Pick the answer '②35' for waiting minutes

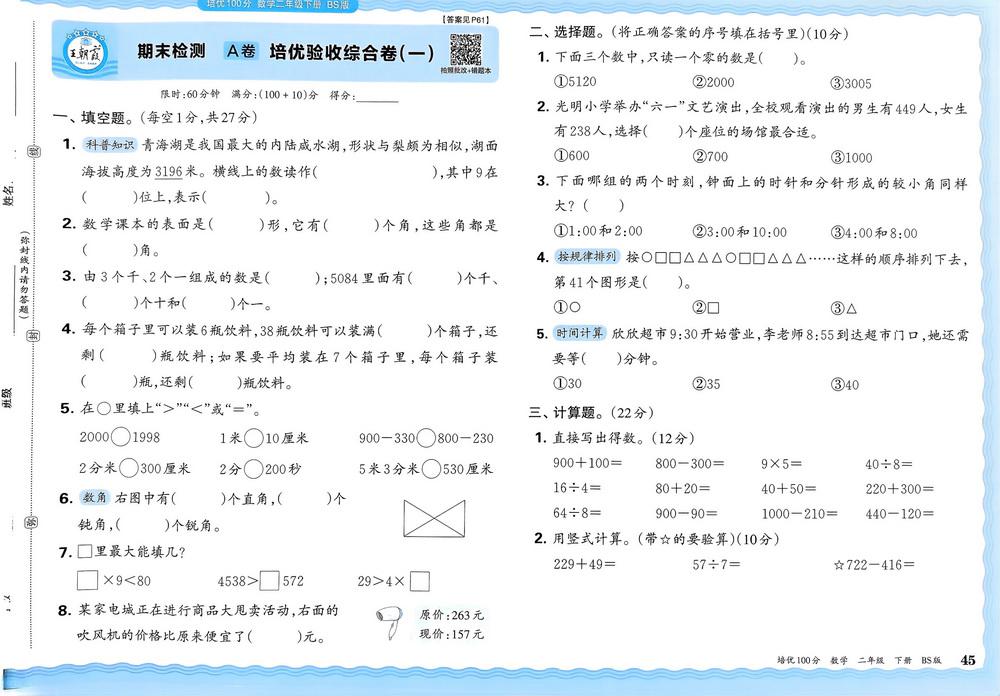(x=706, y=384)
